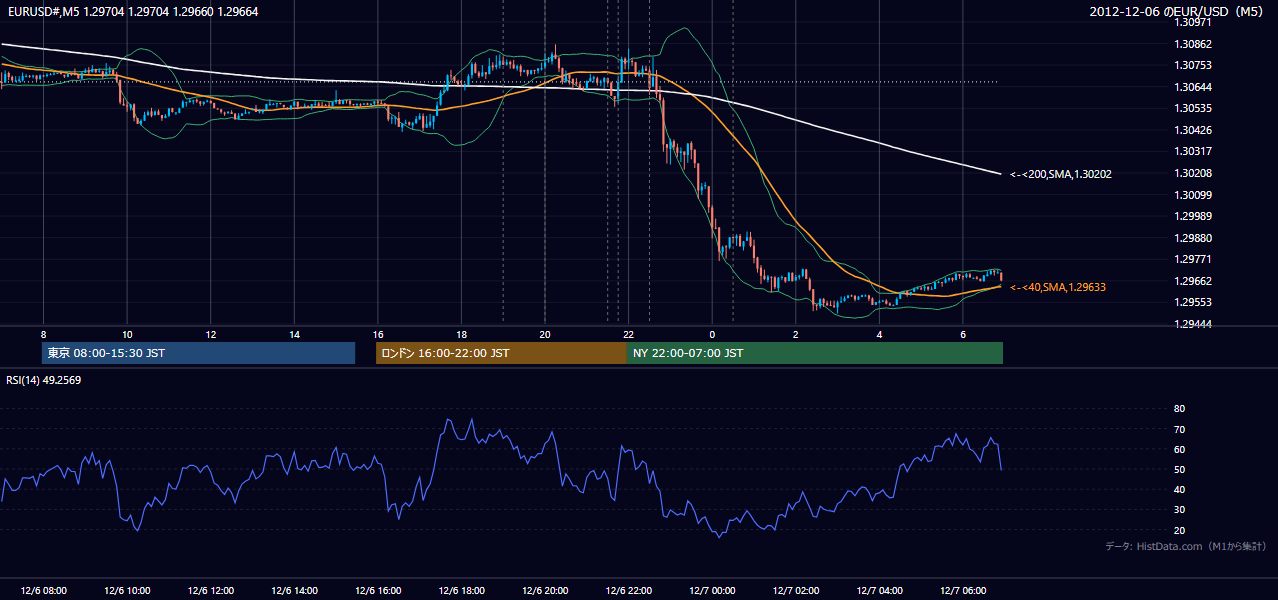Click the 2012-12-06 EUR/USD (M5) title

pyautogui.click(x=1178, y=11)
